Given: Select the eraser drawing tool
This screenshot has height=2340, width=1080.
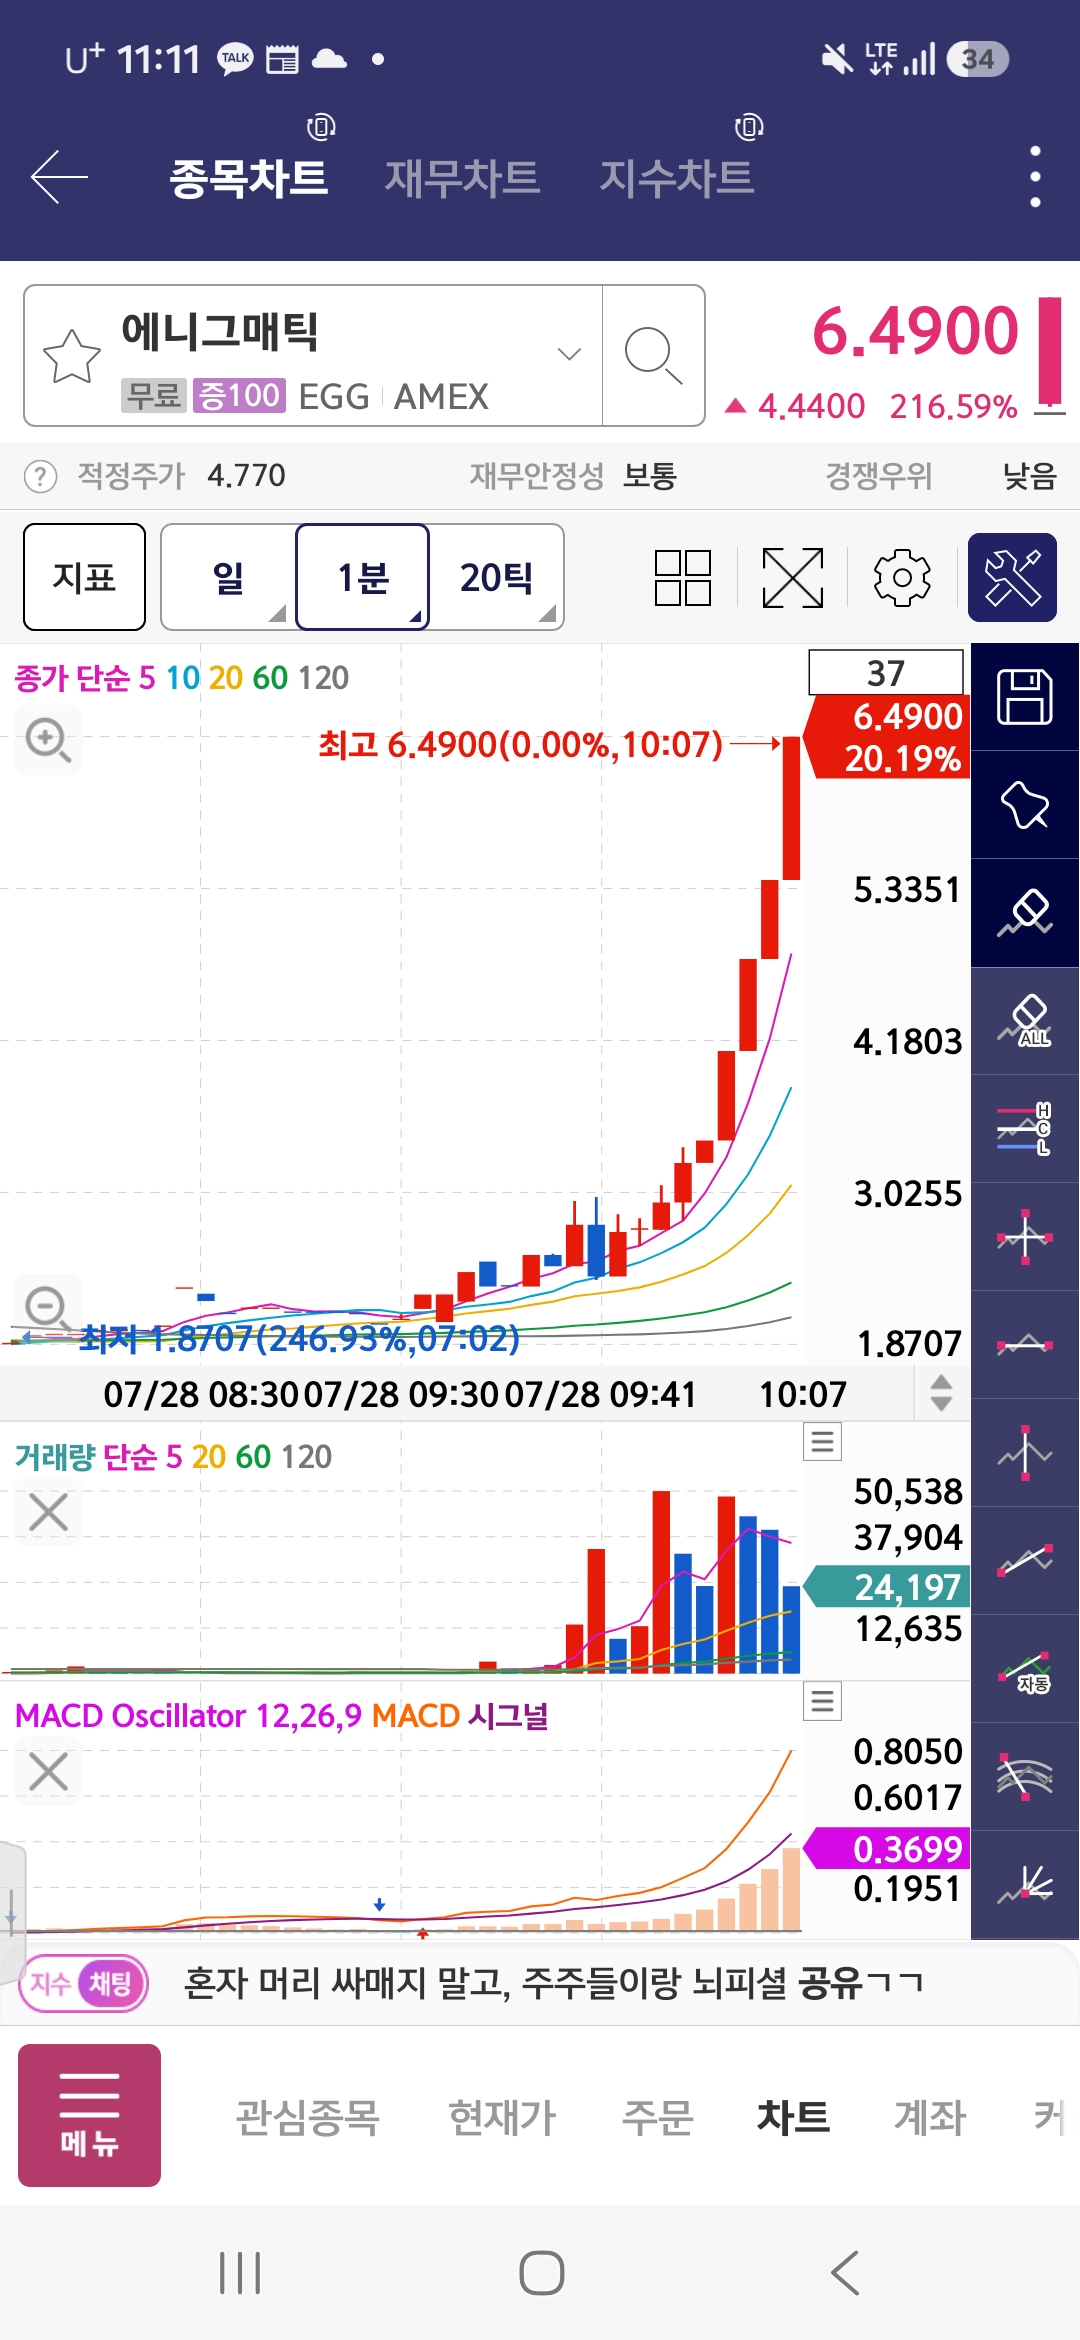Looking at the screenshot, I should click(1025, 913).
